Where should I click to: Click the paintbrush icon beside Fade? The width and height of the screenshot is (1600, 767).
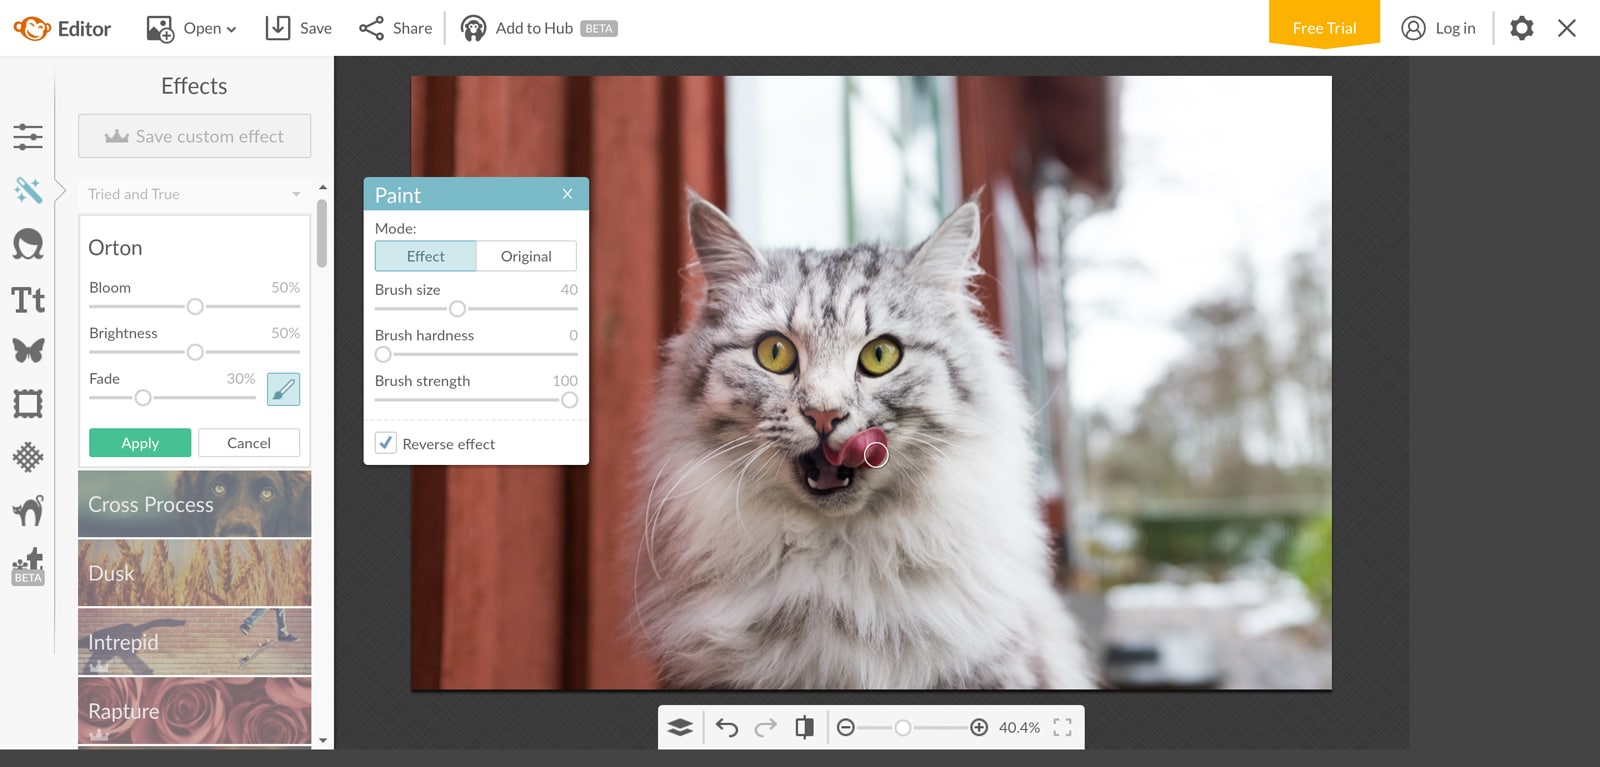click(x=284, y=389)
